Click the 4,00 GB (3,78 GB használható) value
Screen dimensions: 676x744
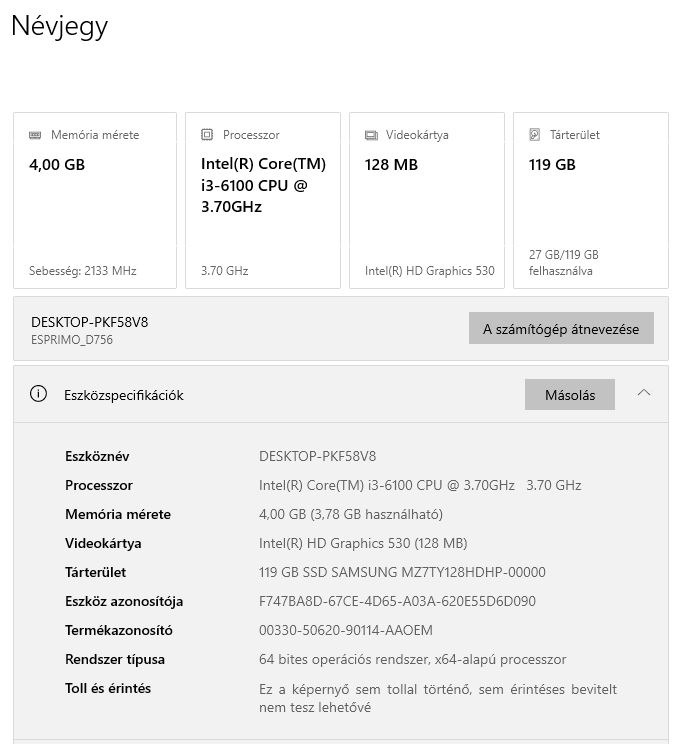pos(350,514)
